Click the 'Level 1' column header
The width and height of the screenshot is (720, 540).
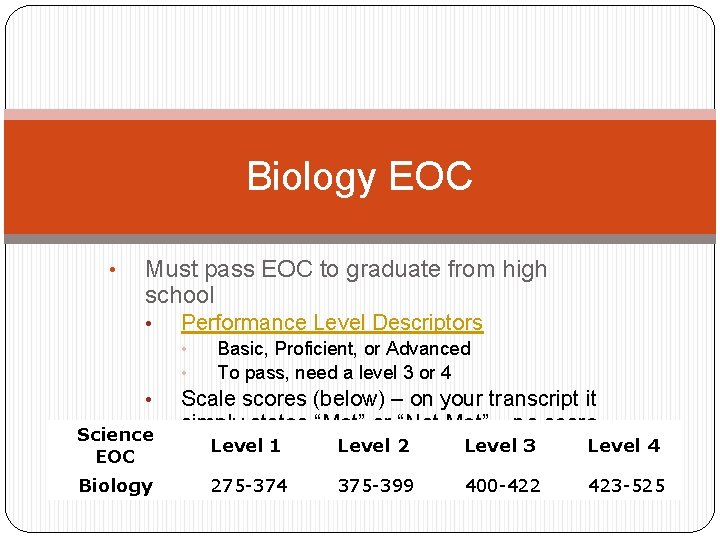(246, 446)
